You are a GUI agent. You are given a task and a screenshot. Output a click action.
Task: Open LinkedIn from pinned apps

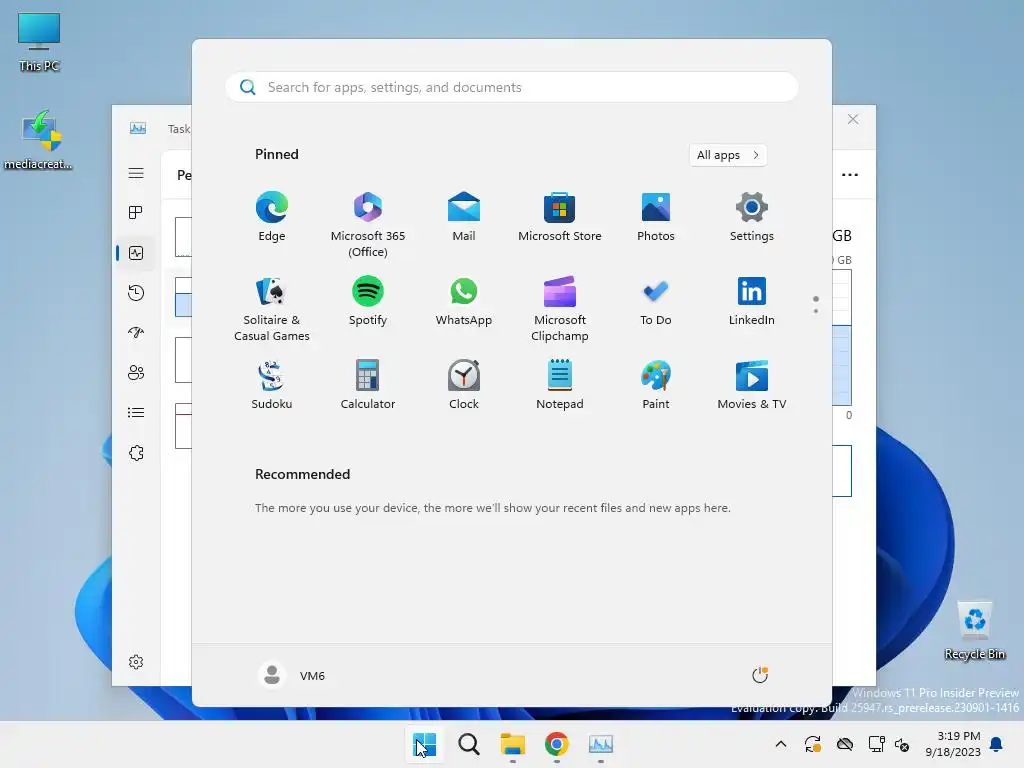pos(752,302)
